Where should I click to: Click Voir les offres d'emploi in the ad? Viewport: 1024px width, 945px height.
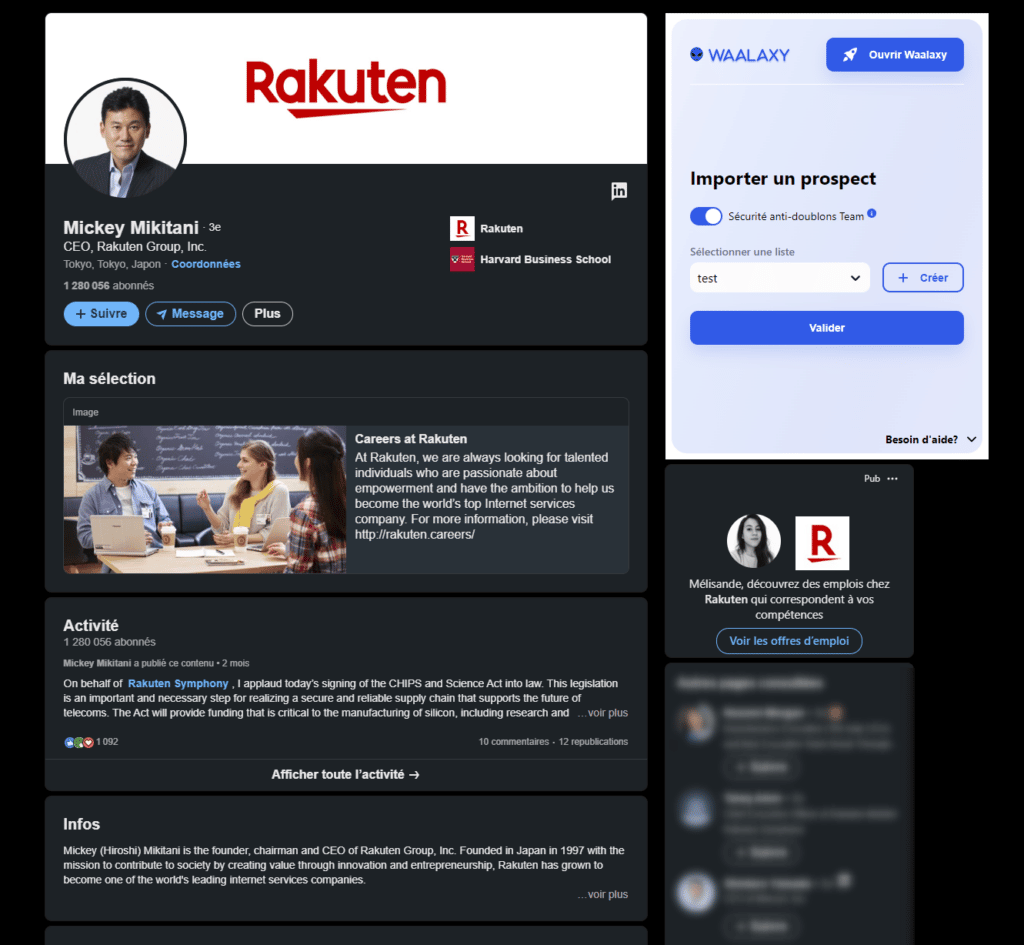[788, 642]
